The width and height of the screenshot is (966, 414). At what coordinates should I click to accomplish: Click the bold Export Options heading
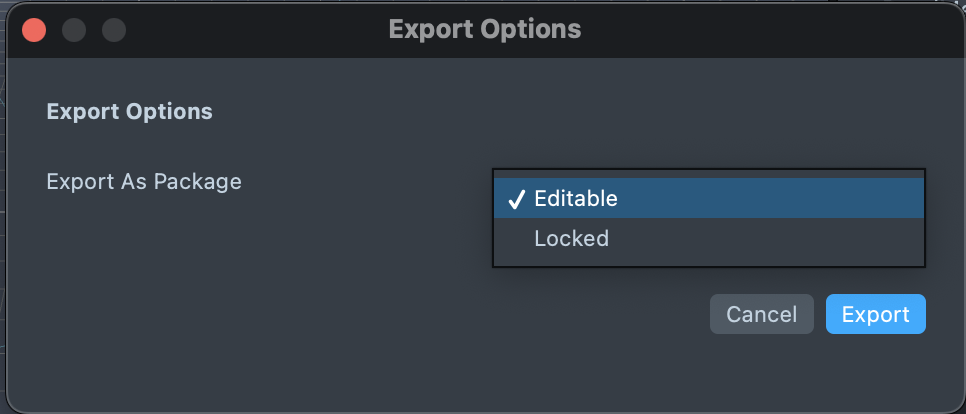(129, 111)
